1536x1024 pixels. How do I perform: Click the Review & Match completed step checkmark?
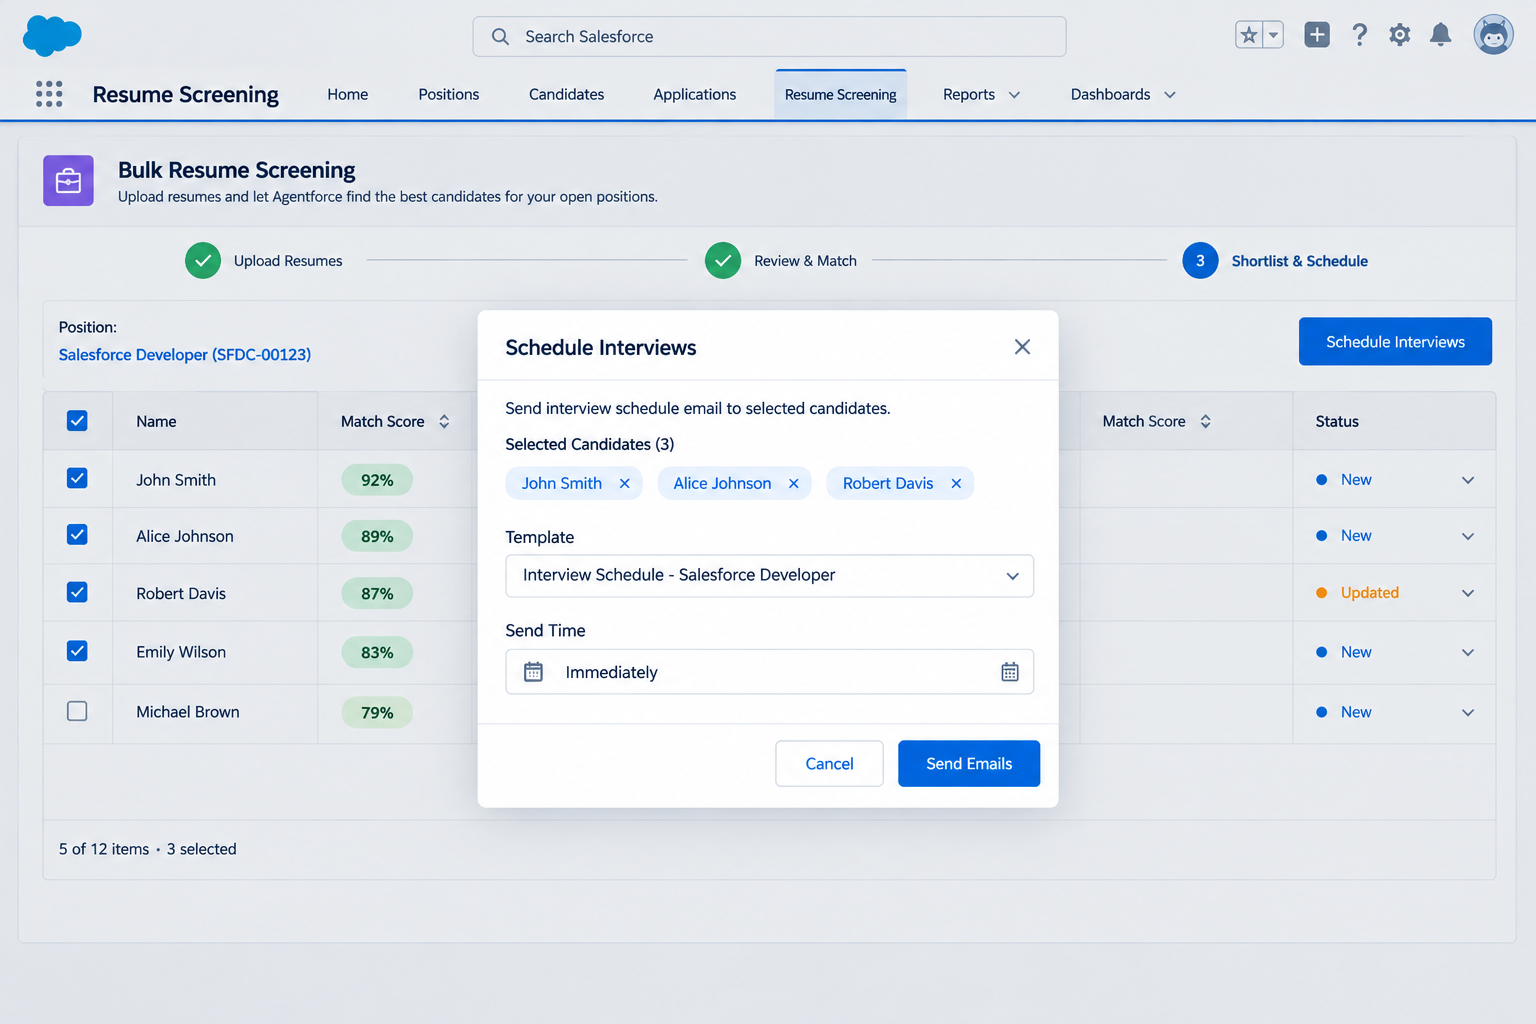coord(723,261)
